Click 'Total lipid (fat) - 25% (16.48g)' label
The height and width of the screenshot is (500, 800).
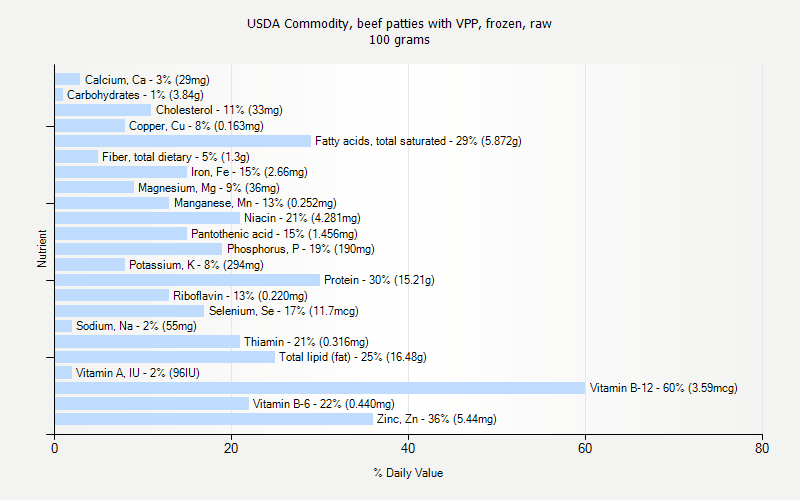click(353, 357)
